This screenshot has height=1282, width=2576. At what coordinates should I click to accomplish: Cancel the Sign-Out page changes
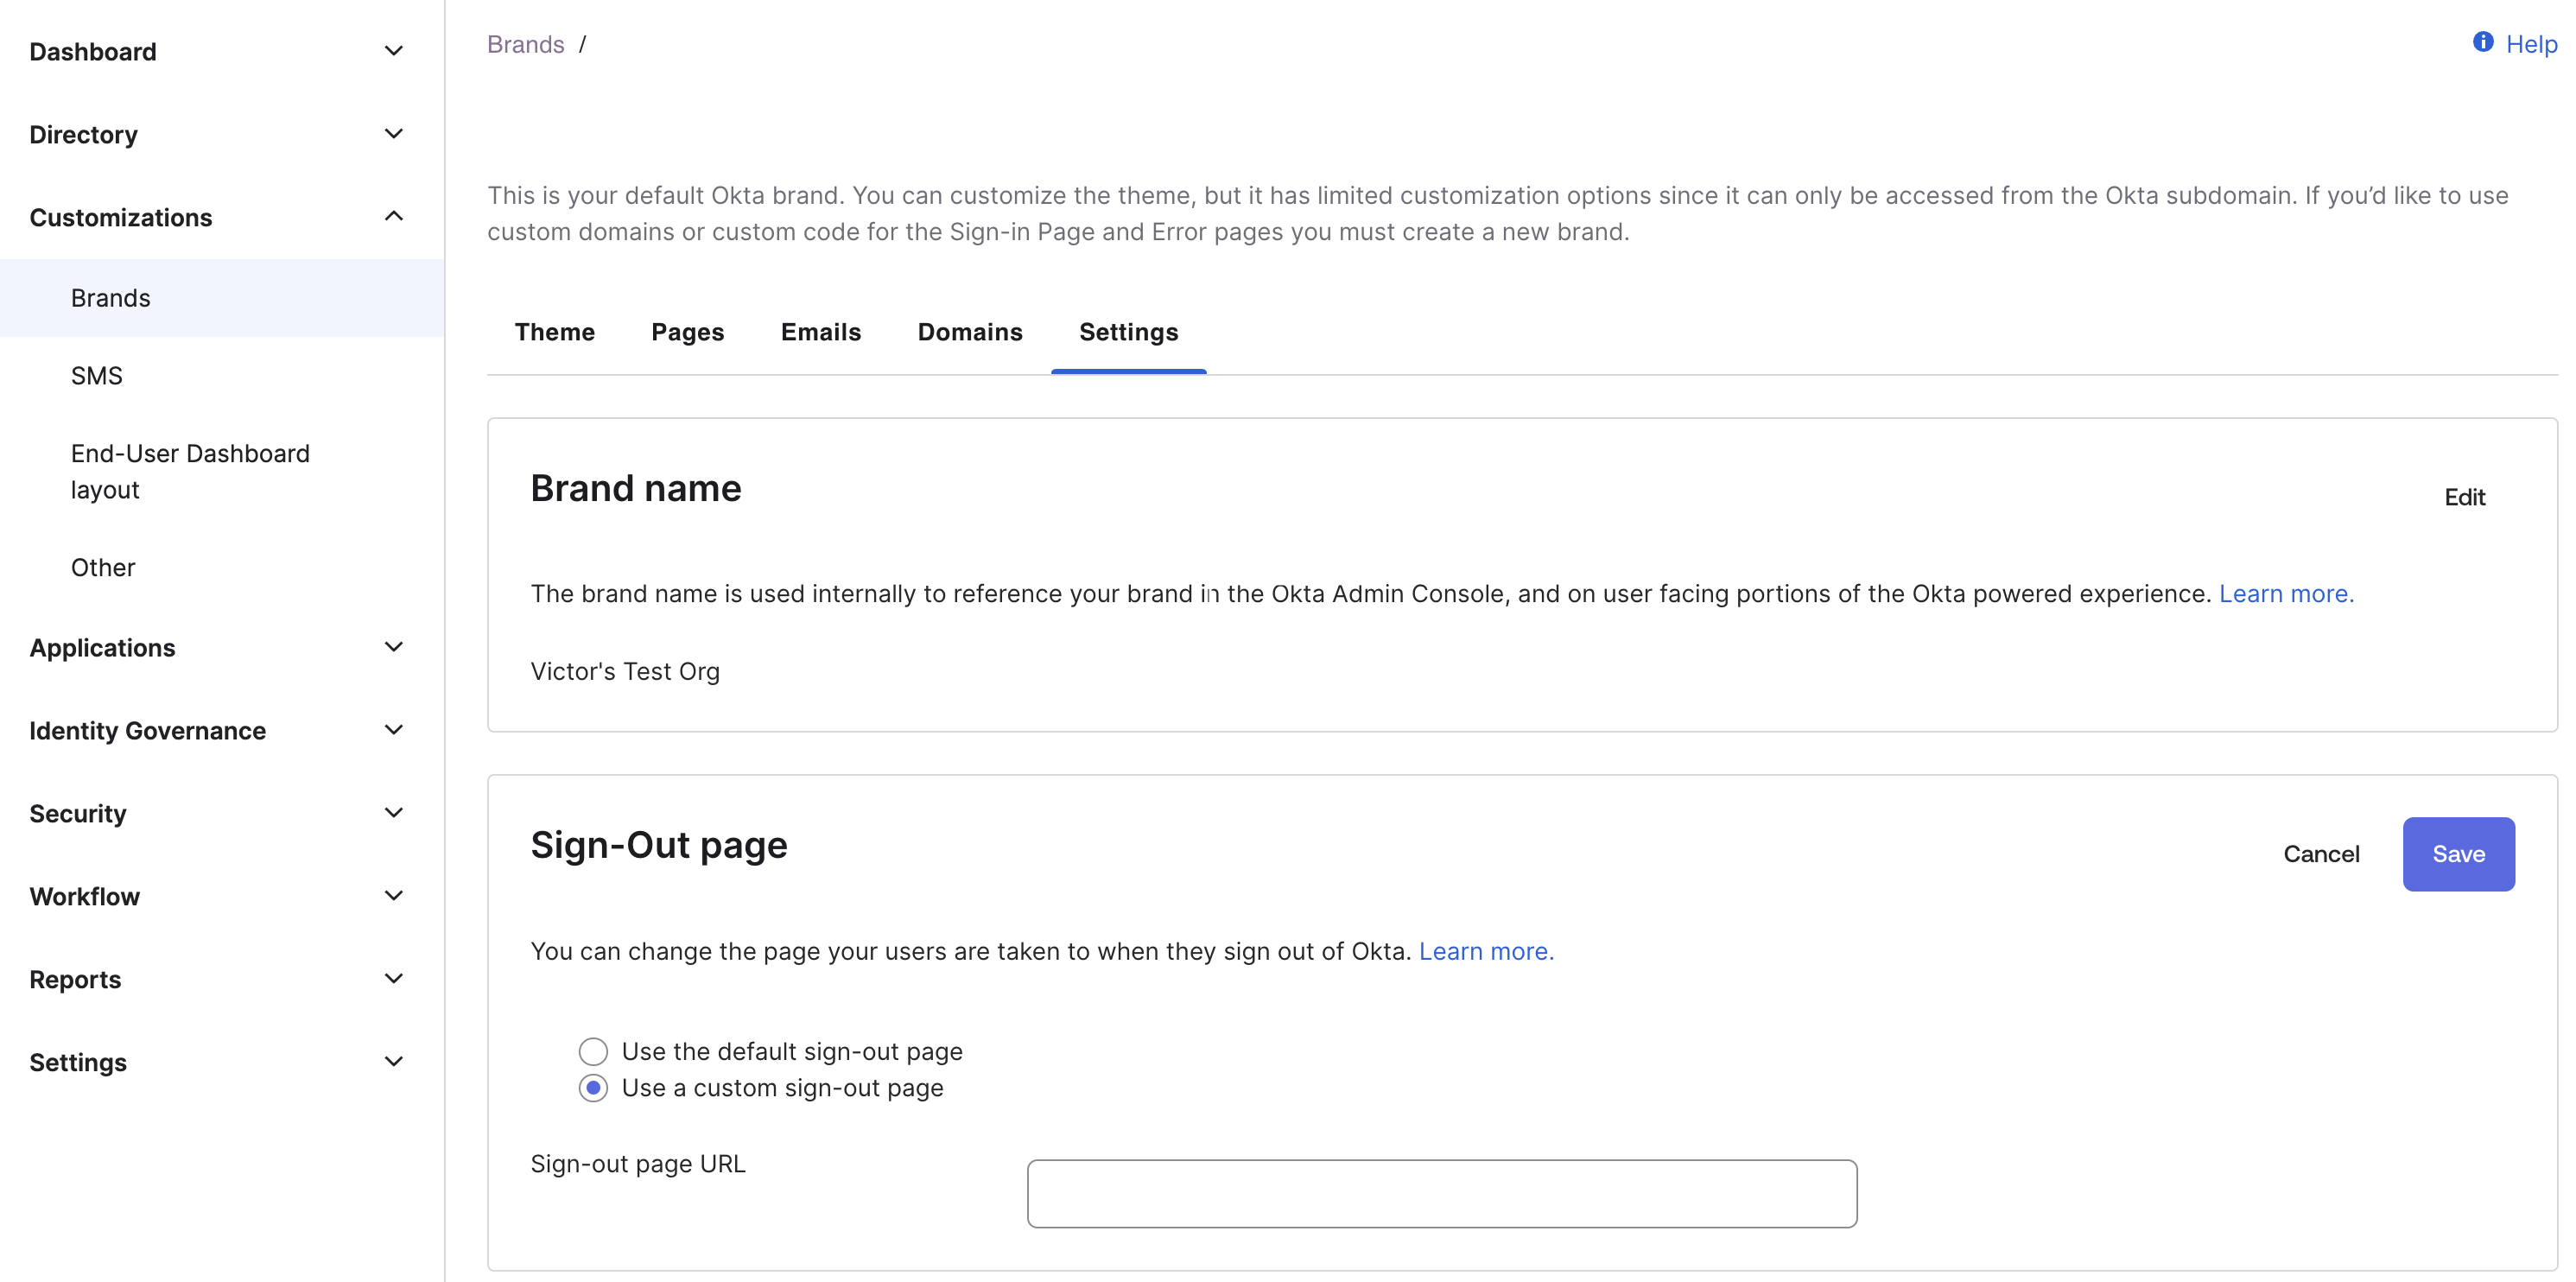2322,853
